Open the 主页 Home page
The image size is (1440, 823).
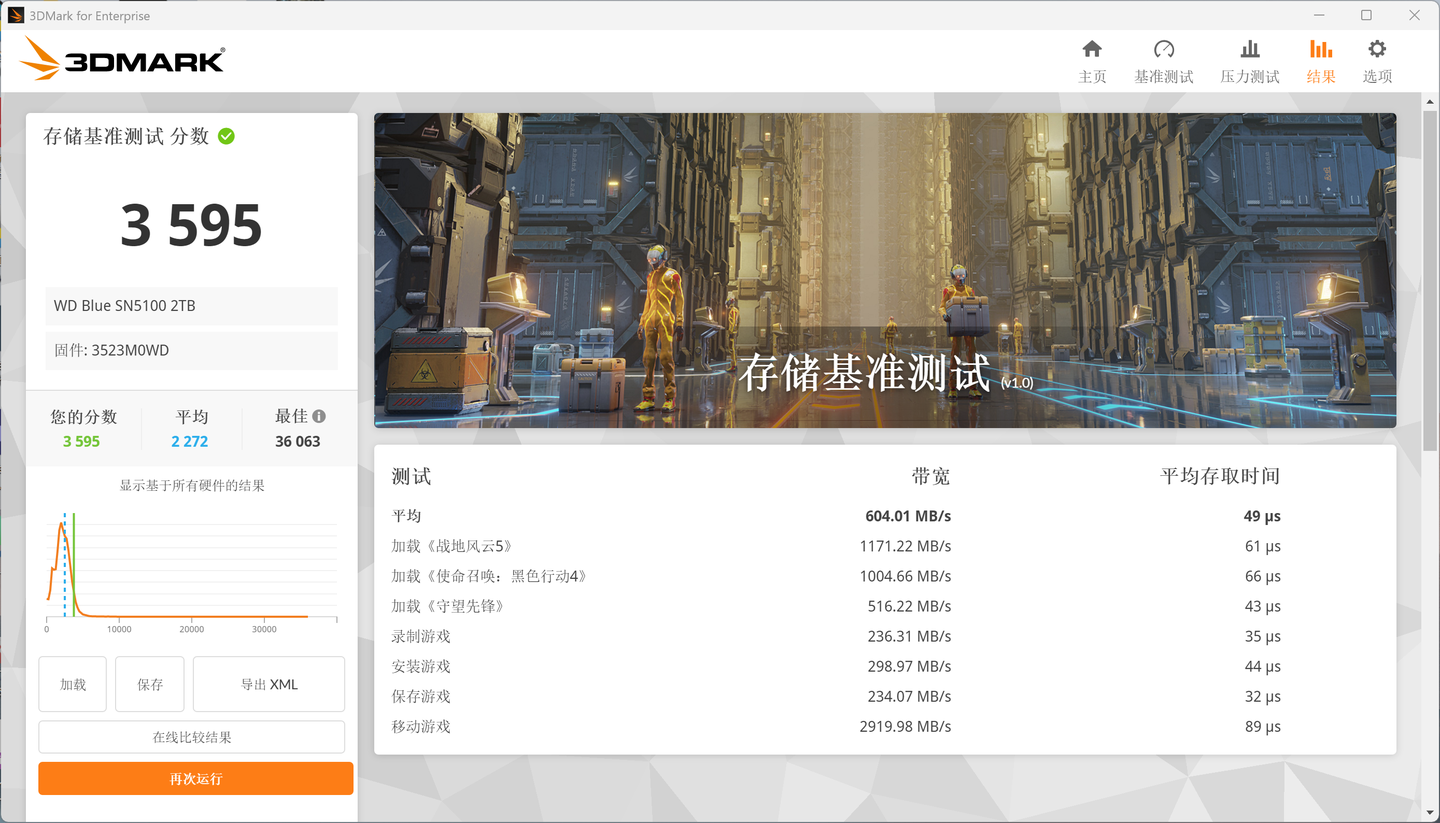coord(1092,60)
